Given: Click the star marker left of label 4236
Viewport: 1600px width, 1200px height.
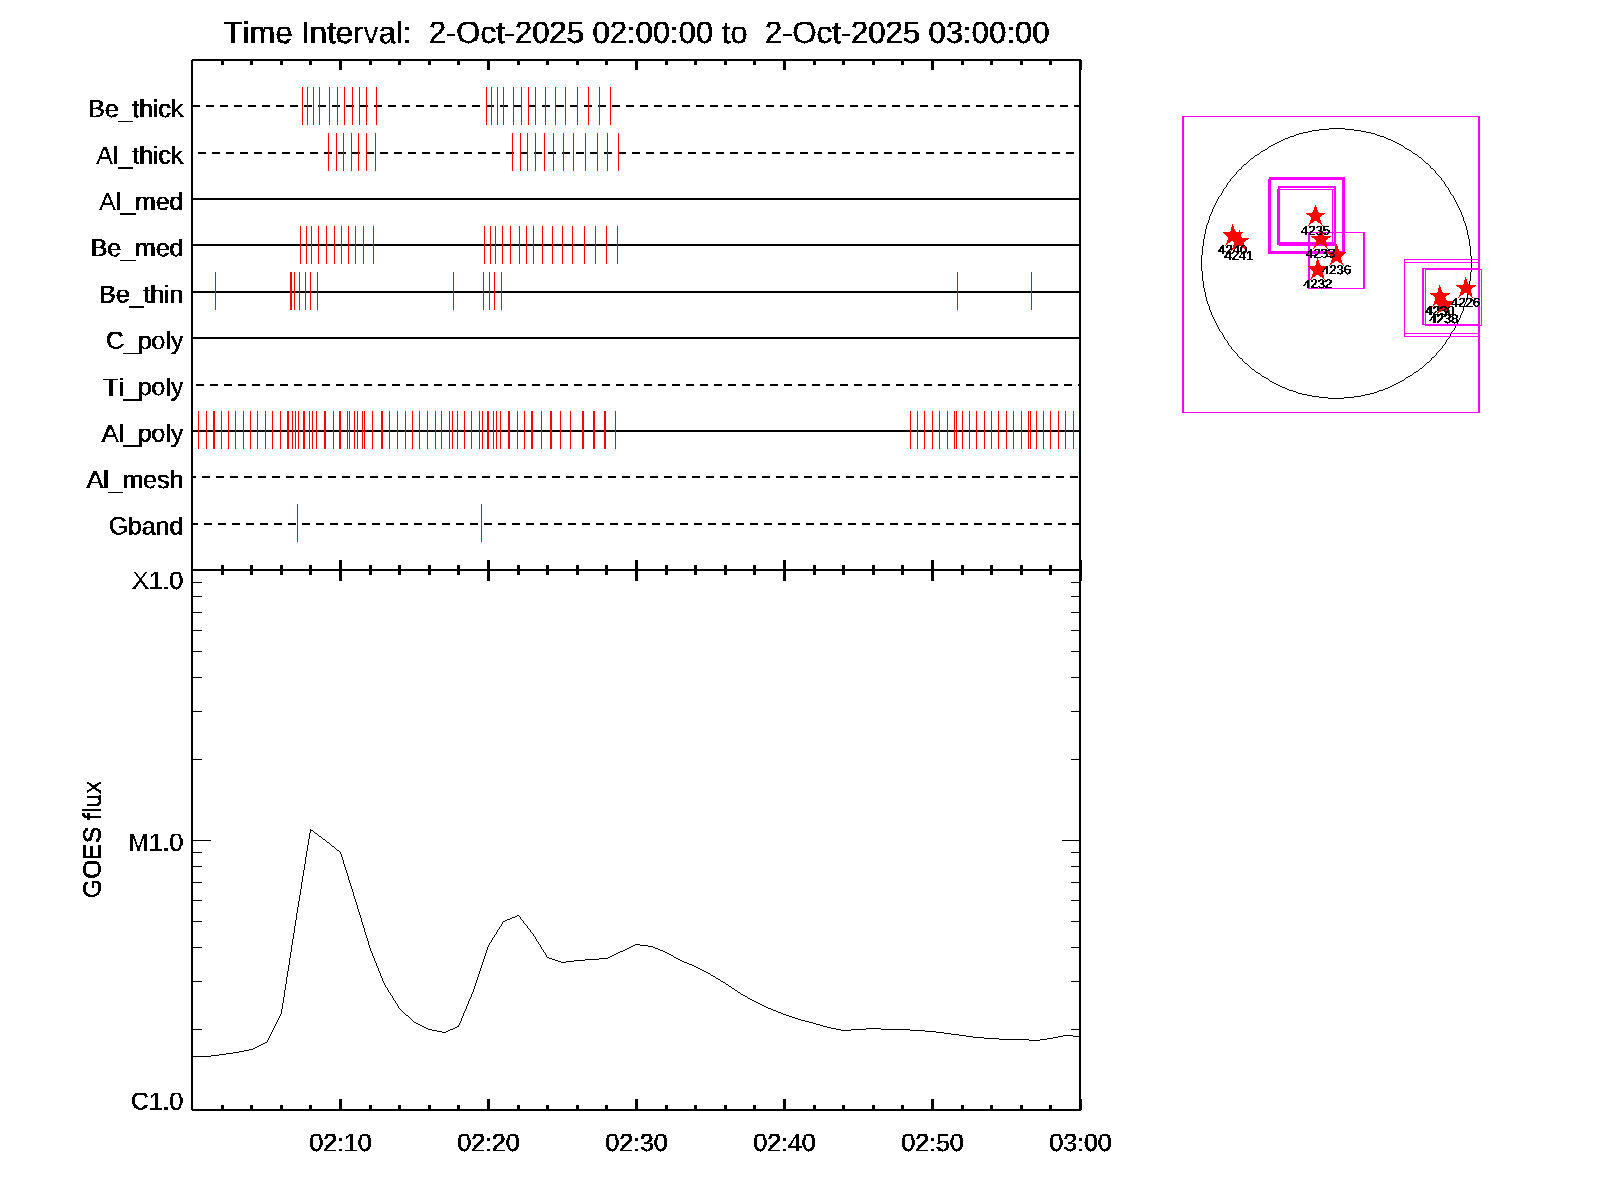Looking at the screenshot, I should point(1336,256).
